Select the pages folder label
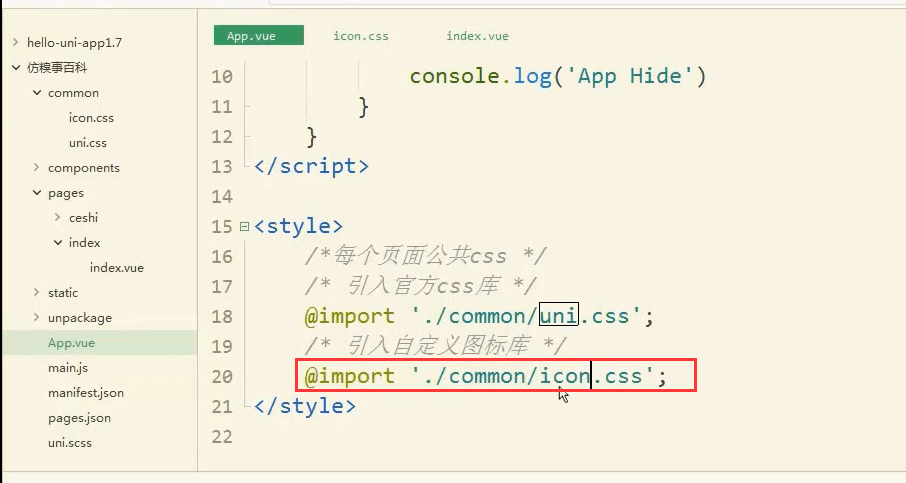Image resolution: width=906 pixels, height=483 pixels. pos(66,193)
